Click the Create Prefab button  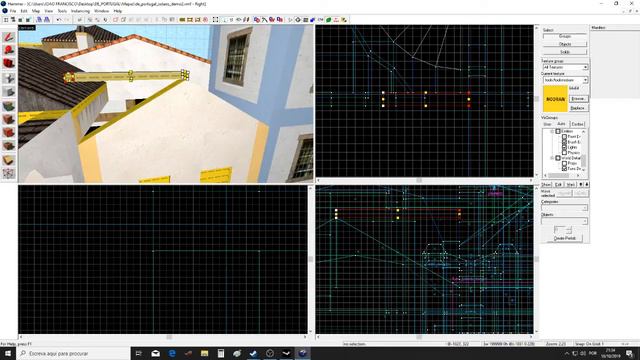pos(565,238)
